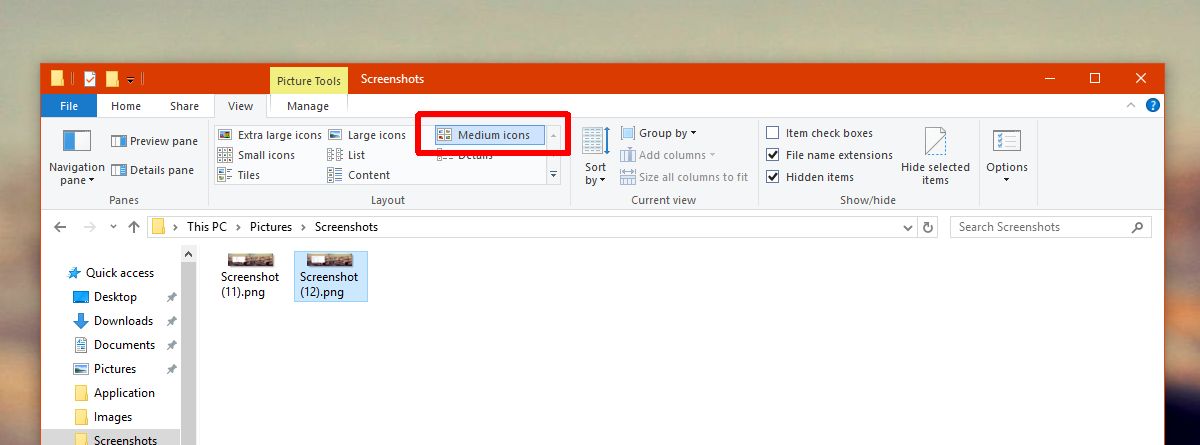Screen dimensions: 1200x445
Task: Click New folder quick access toolbar icon
Action: click(112, 79)
